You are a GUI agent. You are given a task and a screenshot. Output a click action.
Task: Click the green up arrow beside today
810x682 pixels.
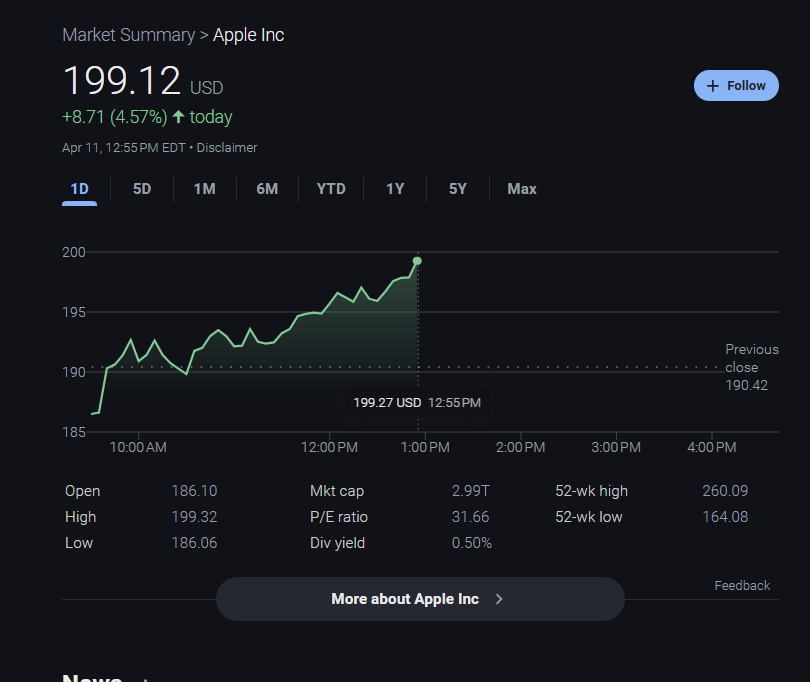178,117
